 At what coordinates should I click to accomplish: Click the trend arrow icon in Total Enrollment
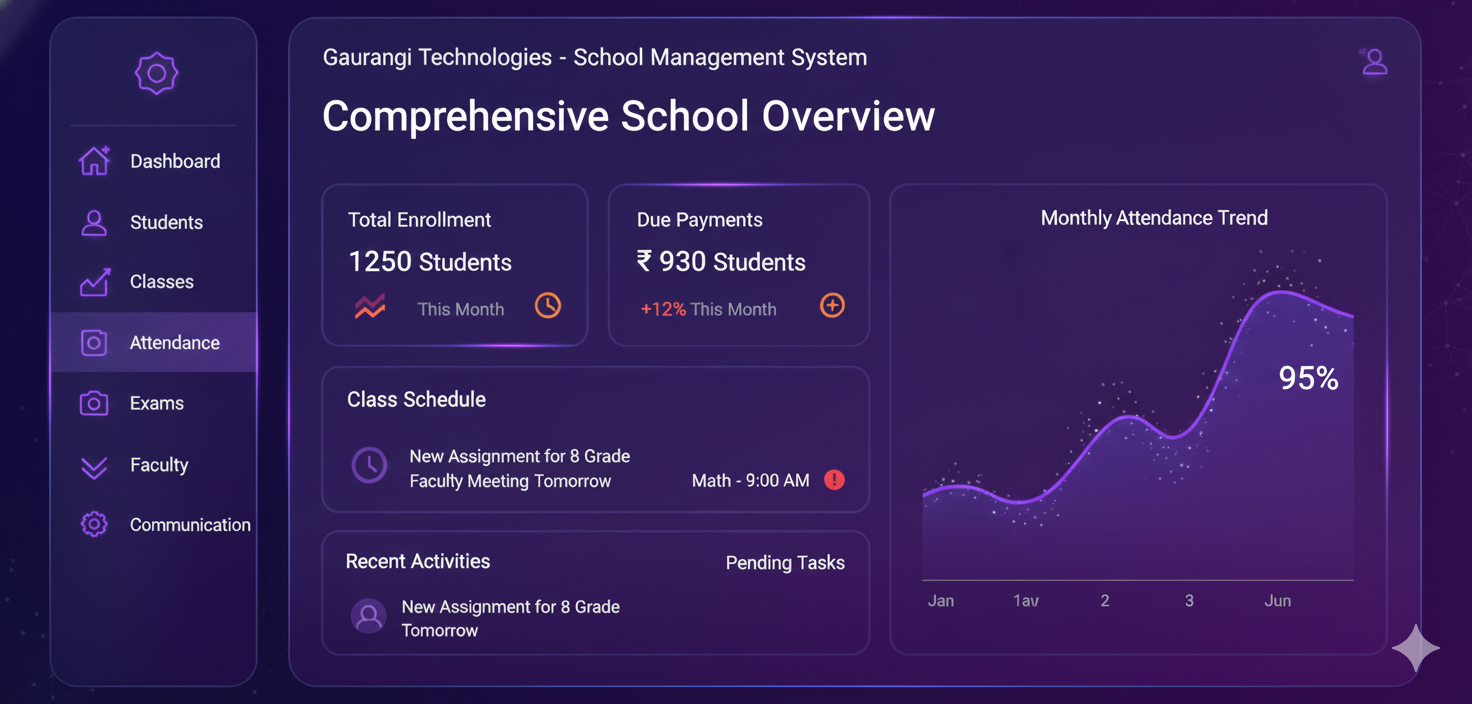click(370, 307)
